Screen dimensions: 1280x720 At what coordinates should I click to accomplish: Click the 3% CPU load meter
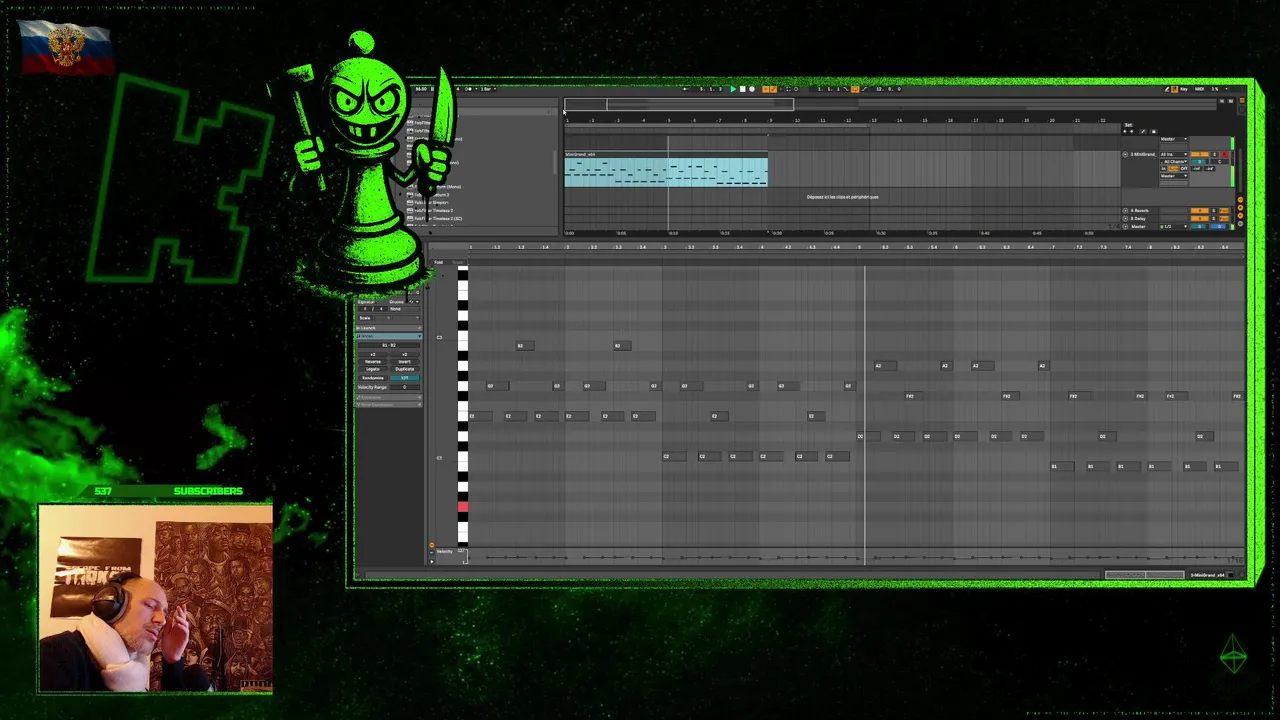1215,89
